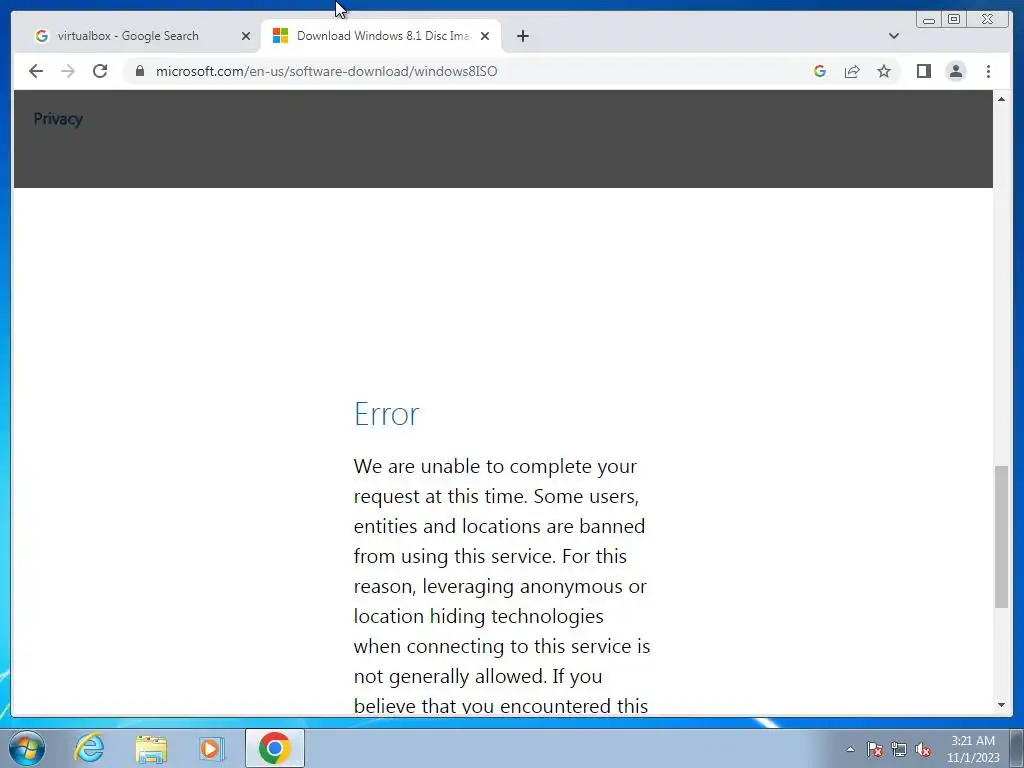The height and width of the screenshot is (768, 1024).
Task: Click the page scrollbar thumb
Action: point(1001,537)
